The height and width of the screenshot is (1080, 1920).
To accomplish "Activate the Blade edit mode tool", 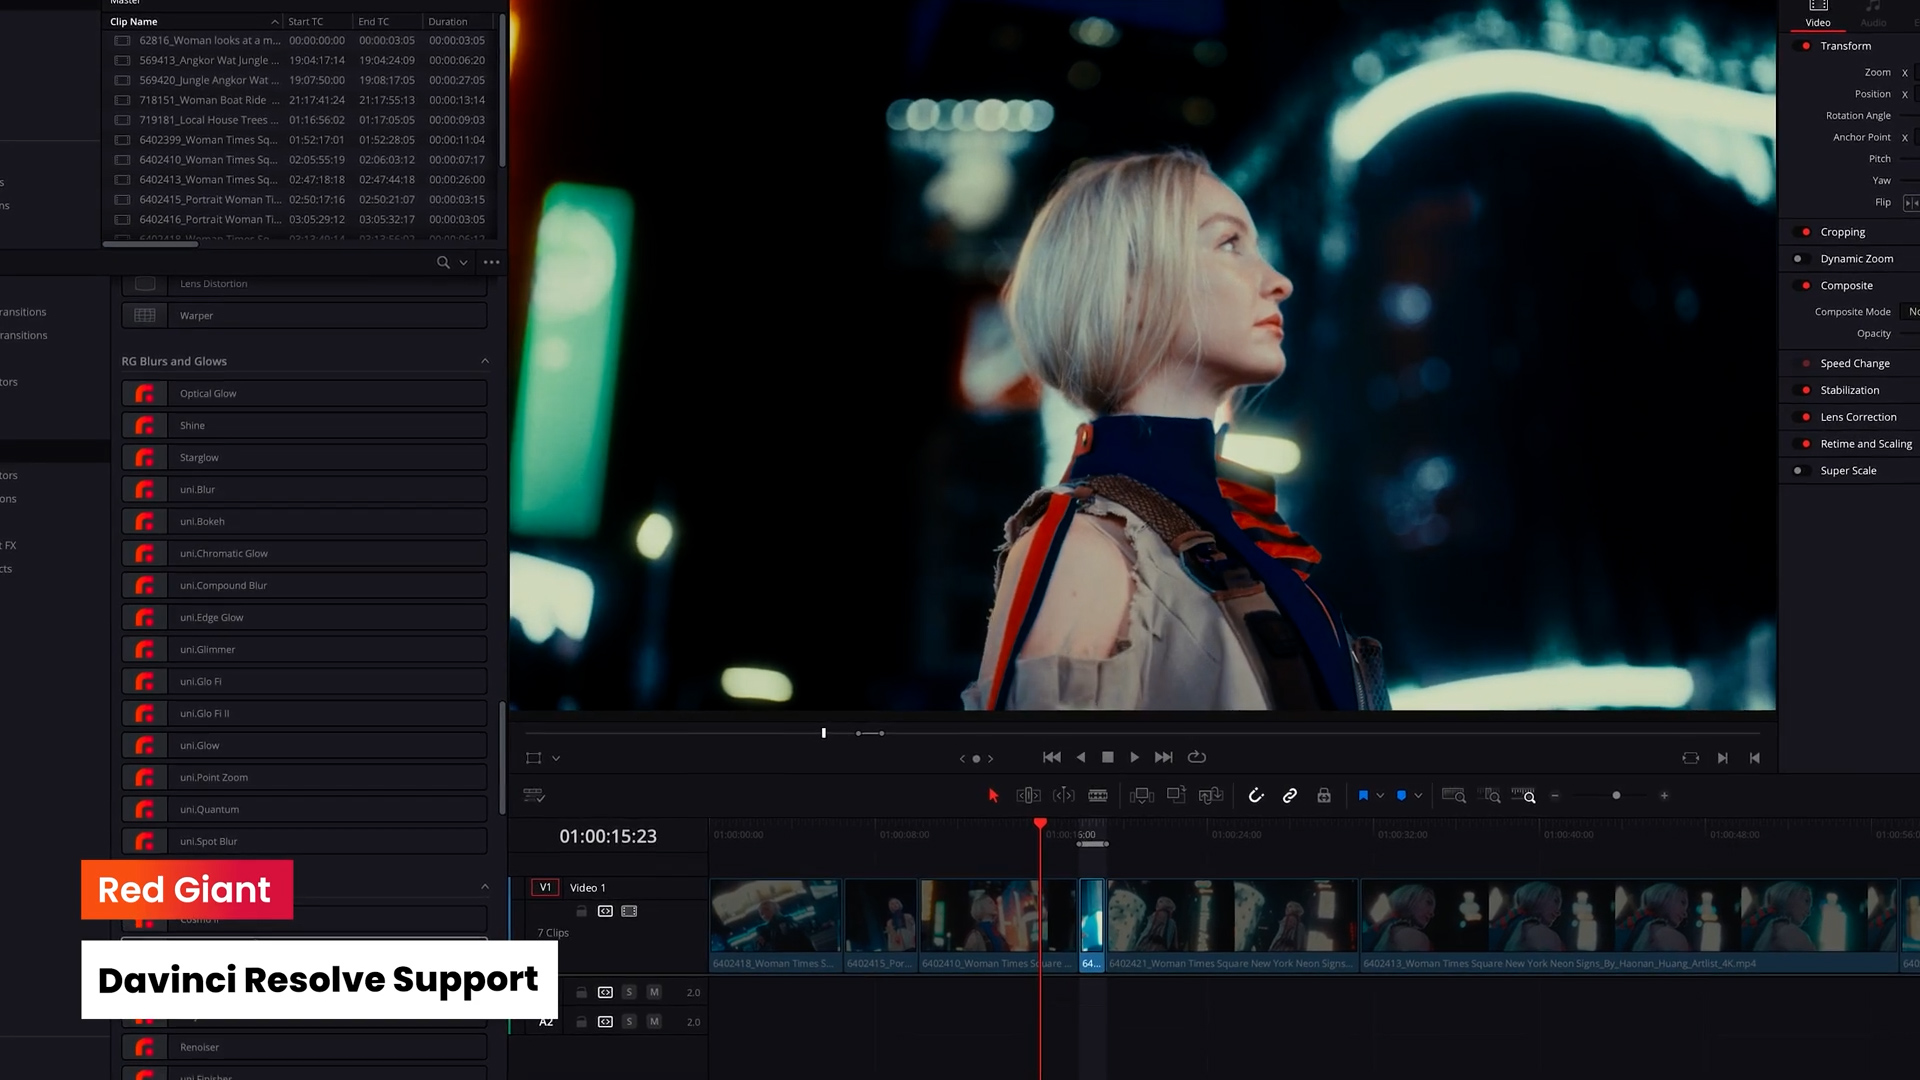I will tap(1097, 796).
